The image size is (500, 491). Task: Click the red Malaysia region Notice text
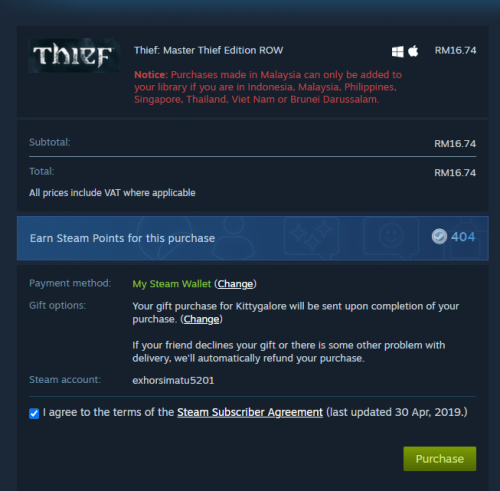pyautogui.click(x=268, y=87)
